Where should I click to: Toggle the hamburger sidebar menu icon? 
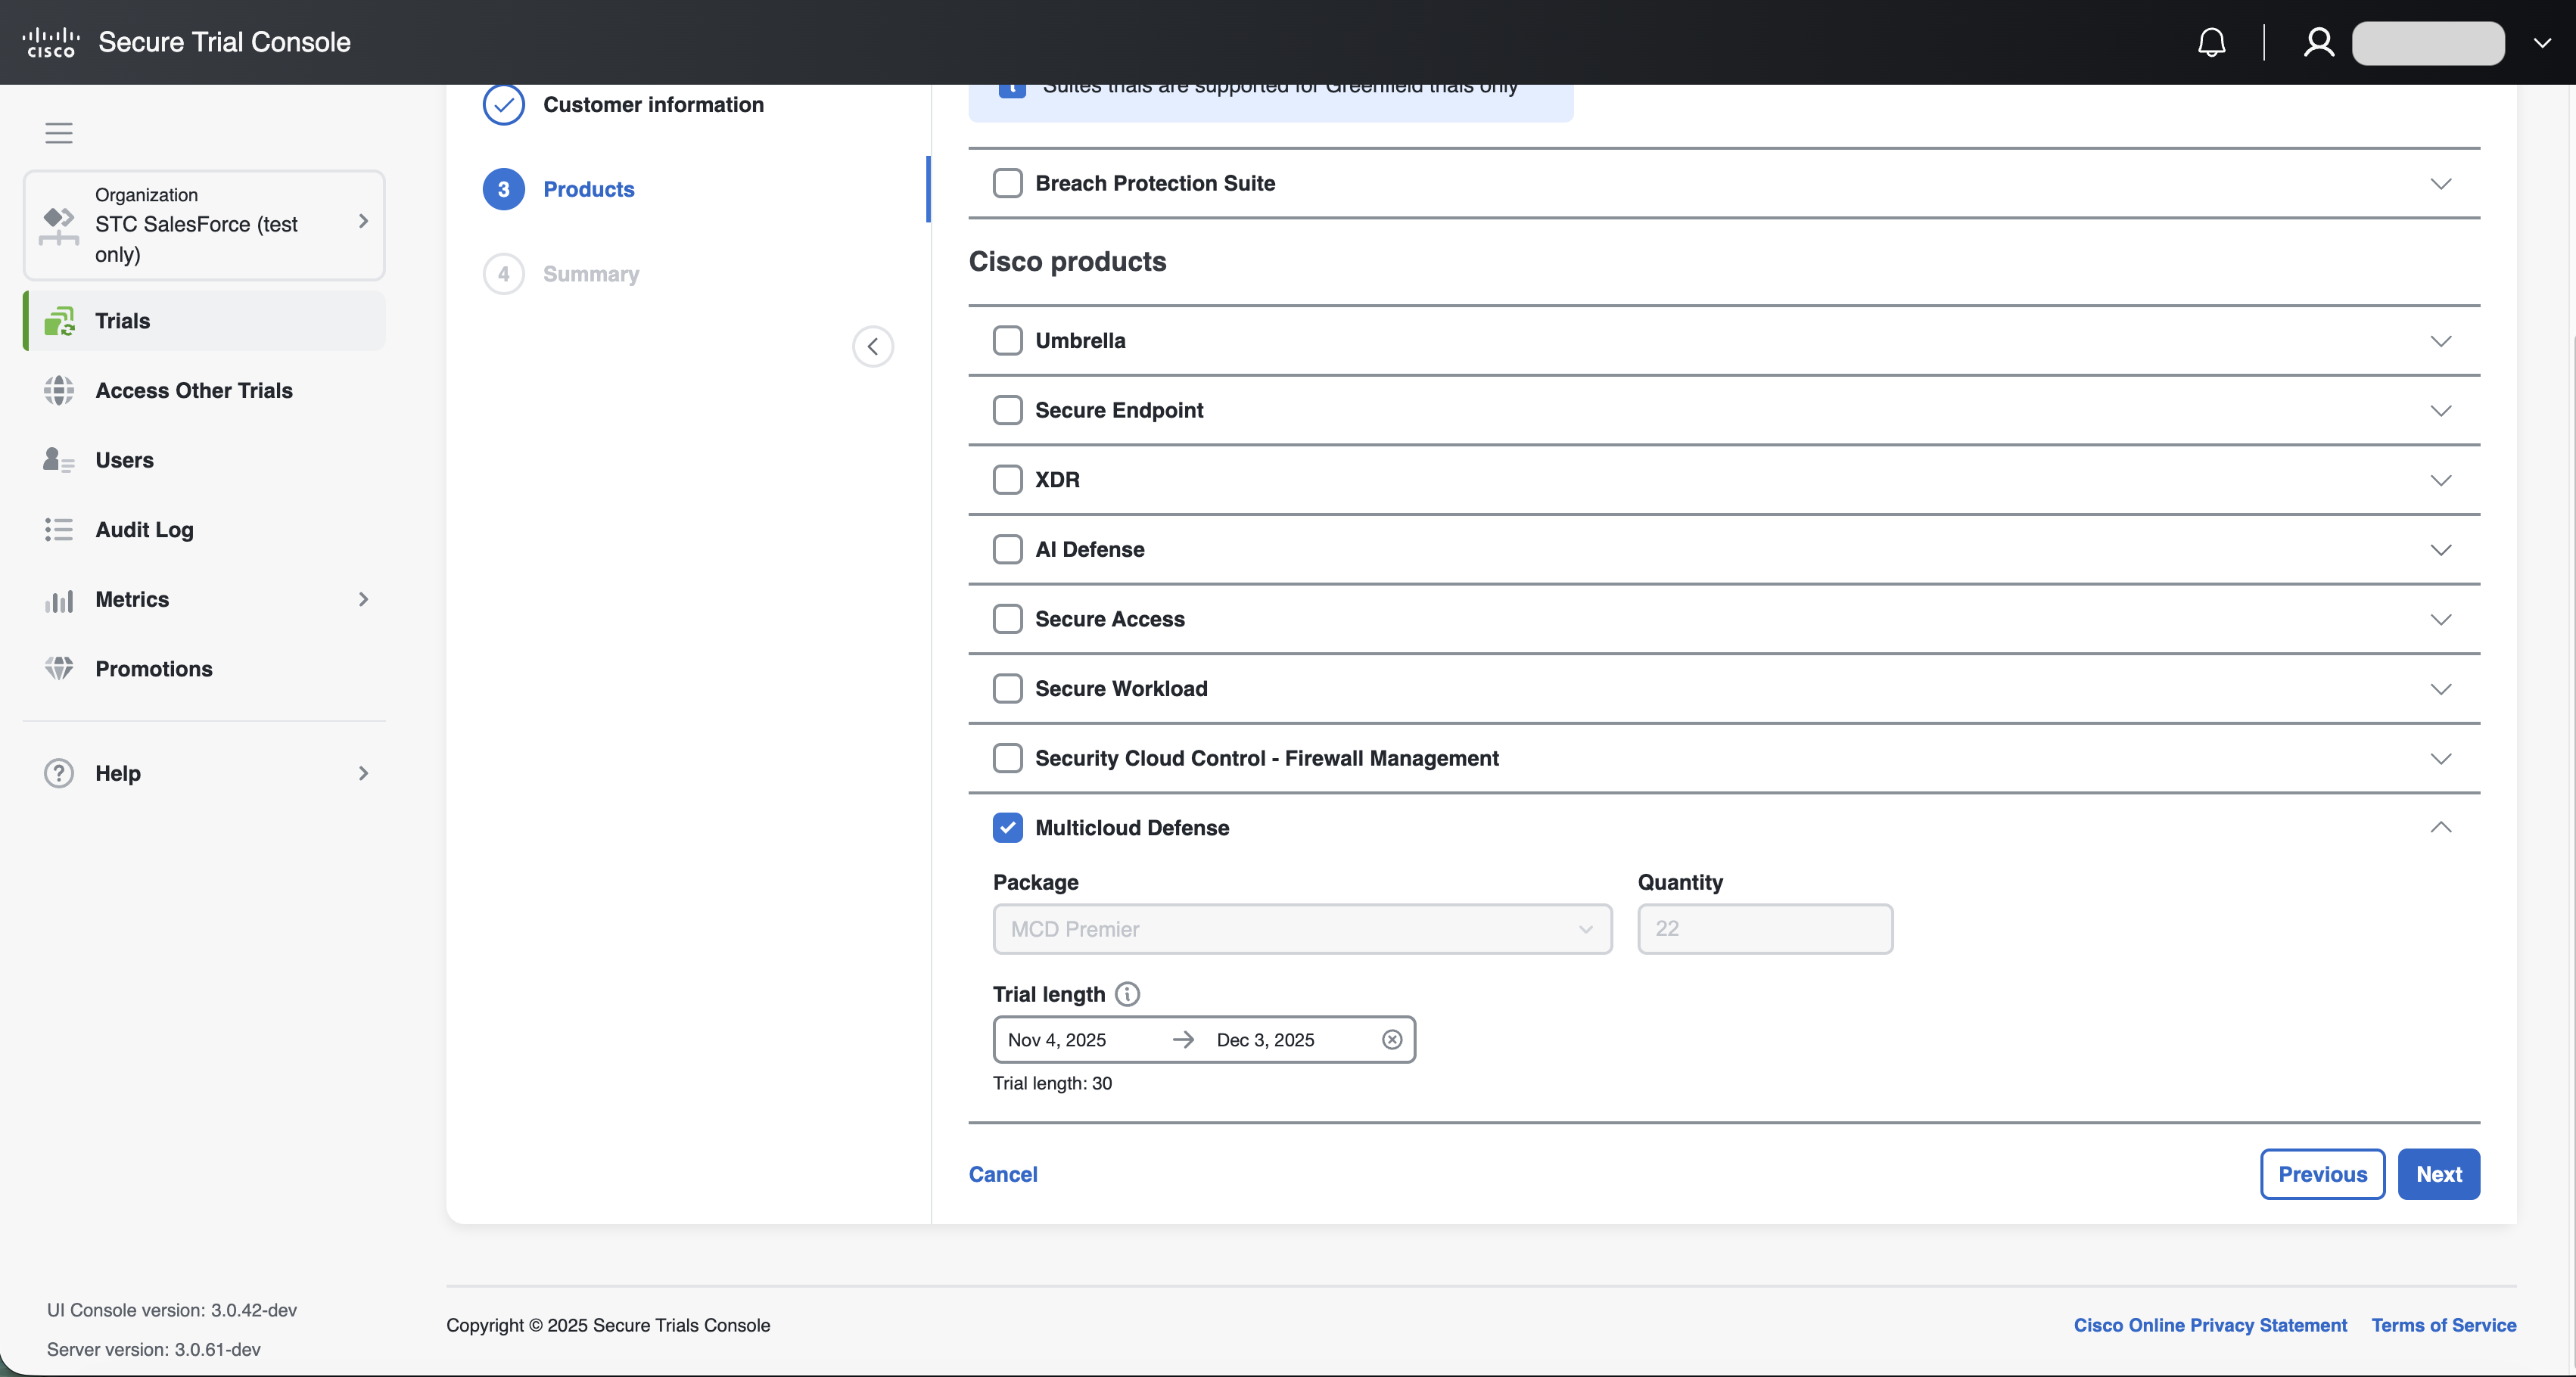59,133
